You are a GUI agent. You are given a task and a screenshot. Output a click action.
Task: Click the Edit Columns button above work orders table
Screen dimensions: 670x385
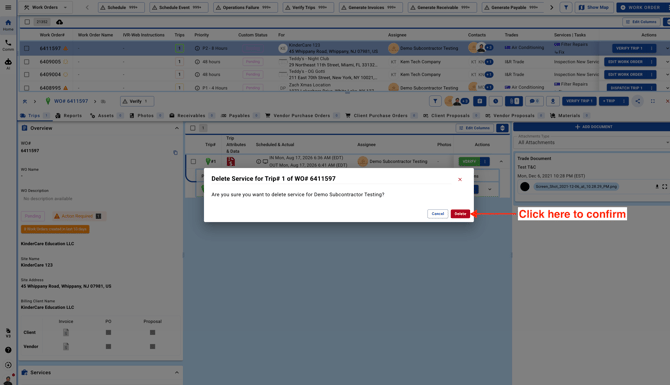tap(641, 22)
